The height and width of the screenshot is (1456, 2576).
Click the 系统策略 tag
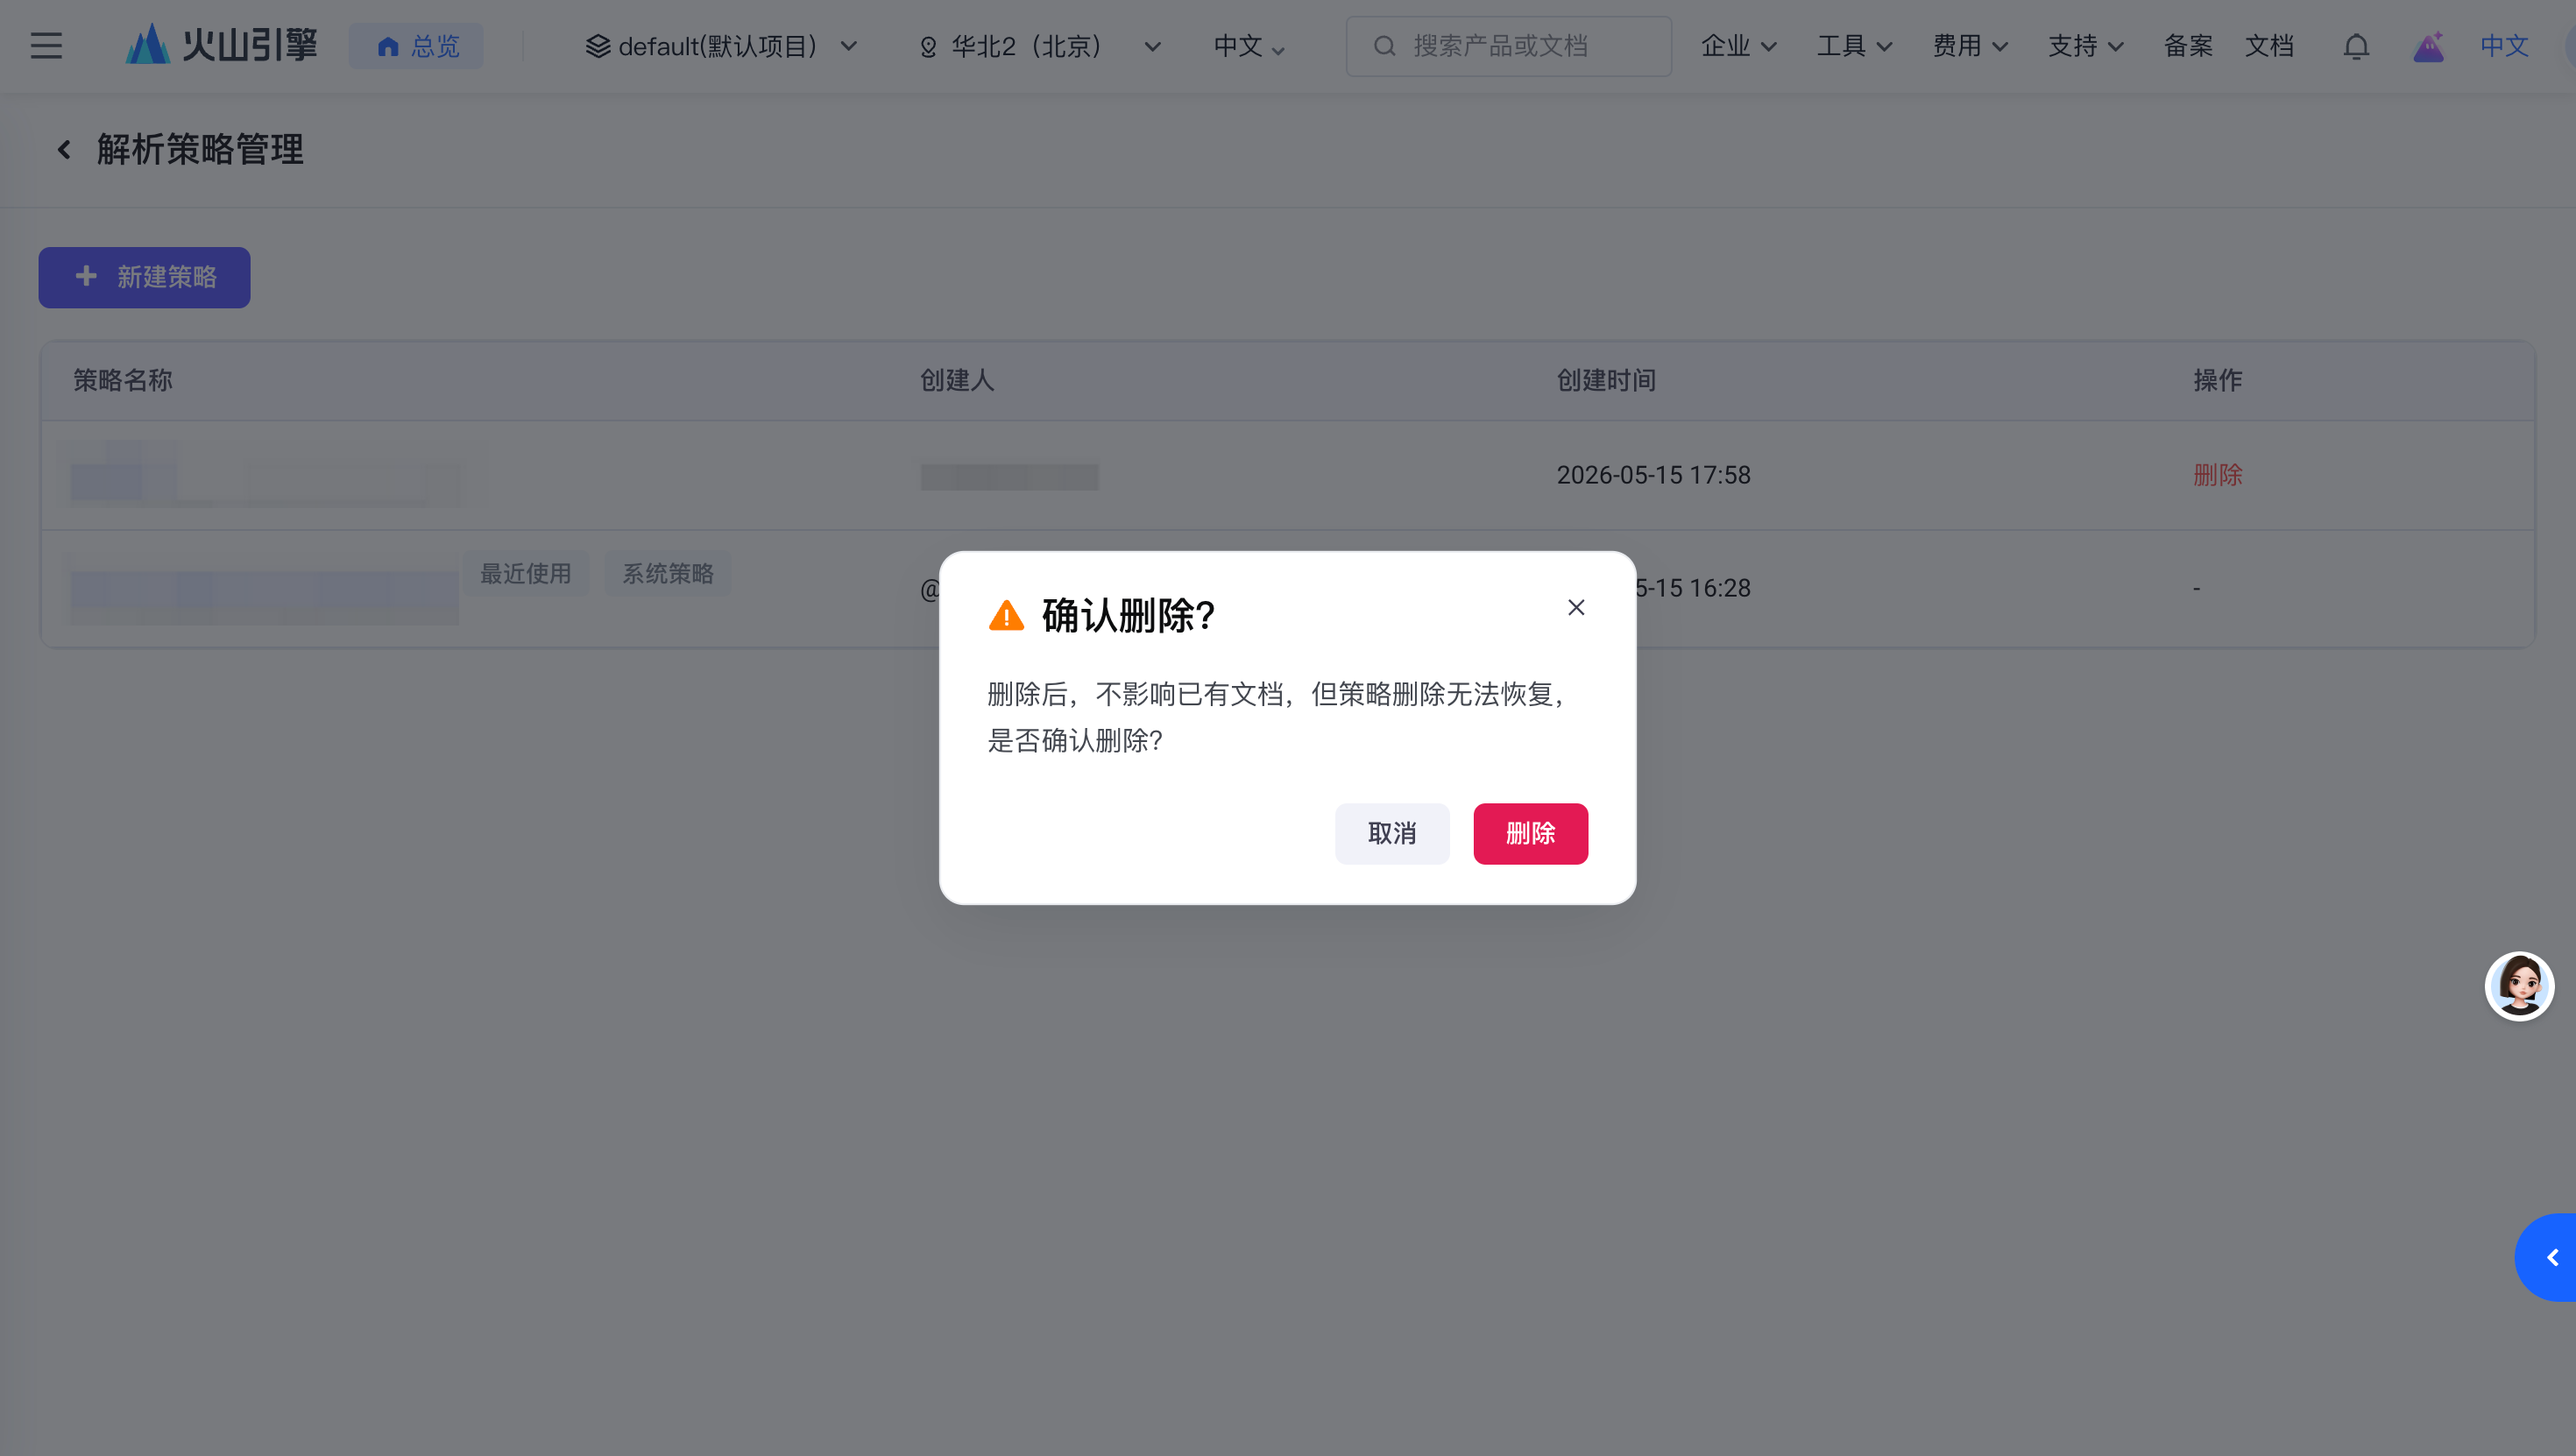(x=668, y=574)
